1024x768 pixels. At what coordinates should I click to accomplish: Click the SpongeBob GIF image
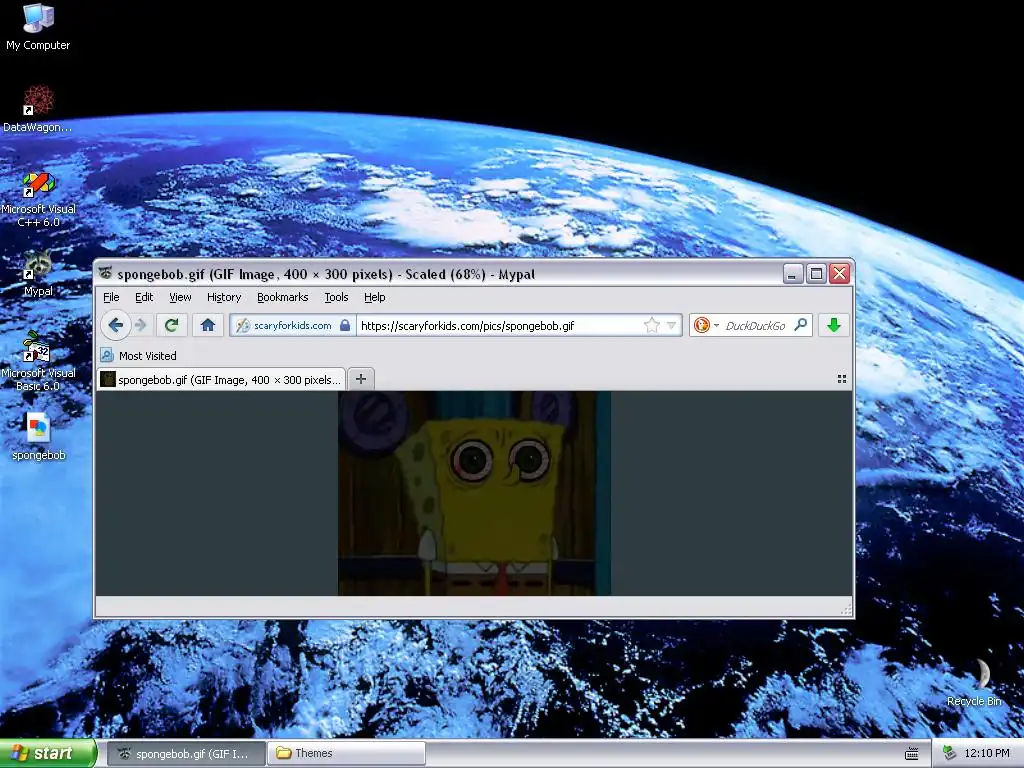point(474,493)
